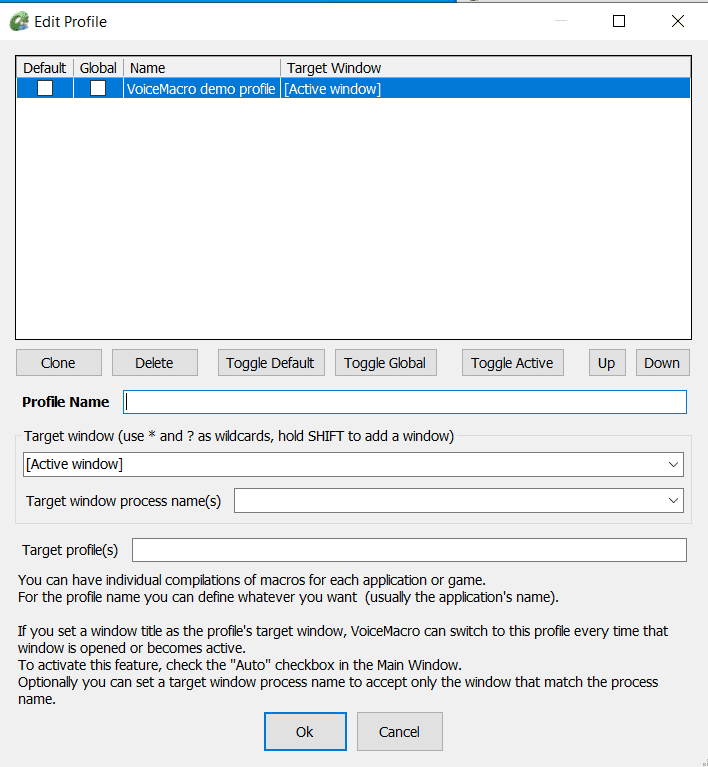Click the Global column header
The image size is (708, 767).
click(98, 68)
